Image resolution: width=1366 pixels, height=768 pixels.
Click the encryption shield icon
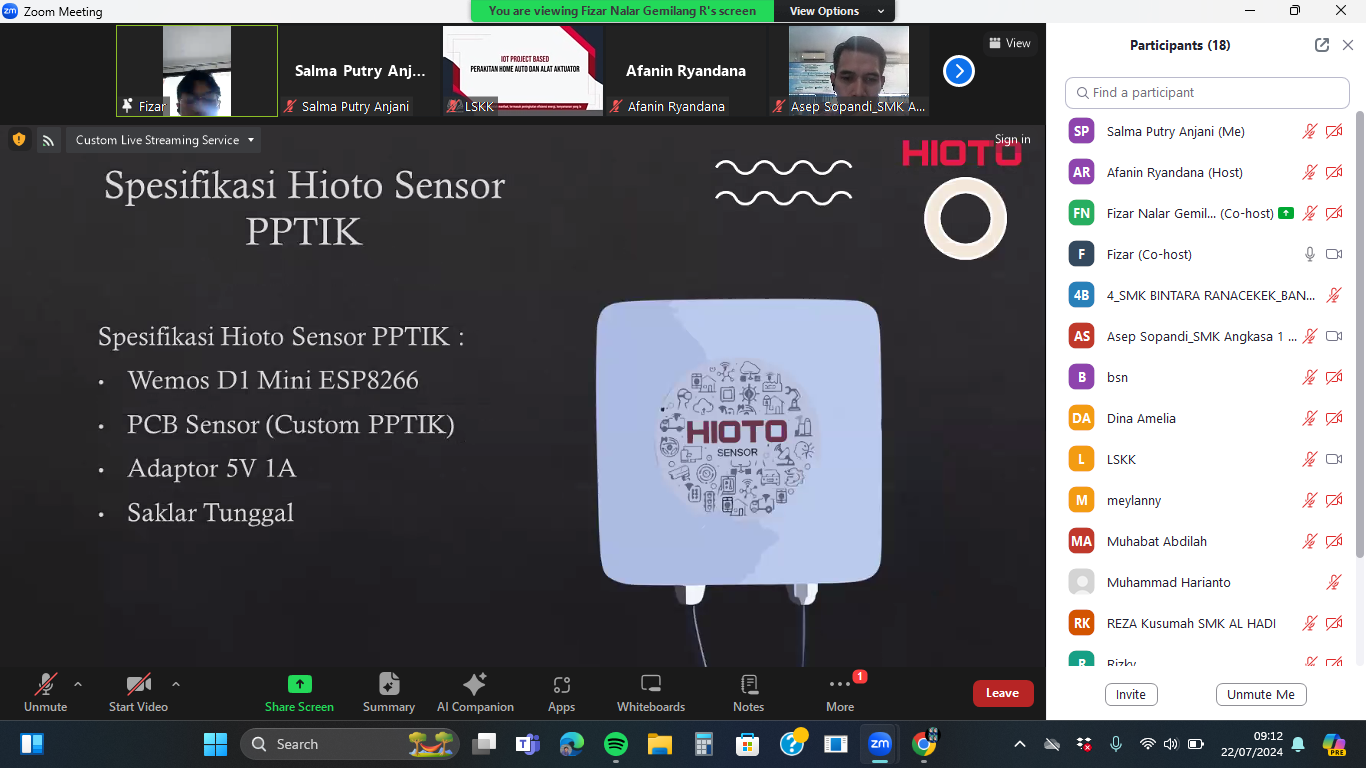point(18,140)
